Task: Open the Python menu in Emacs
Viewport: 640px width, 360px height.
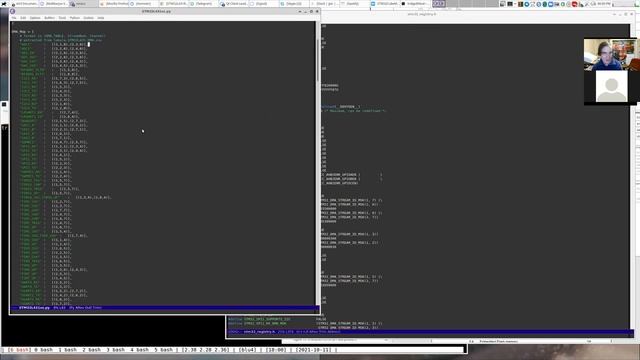Action: (75, 18)
